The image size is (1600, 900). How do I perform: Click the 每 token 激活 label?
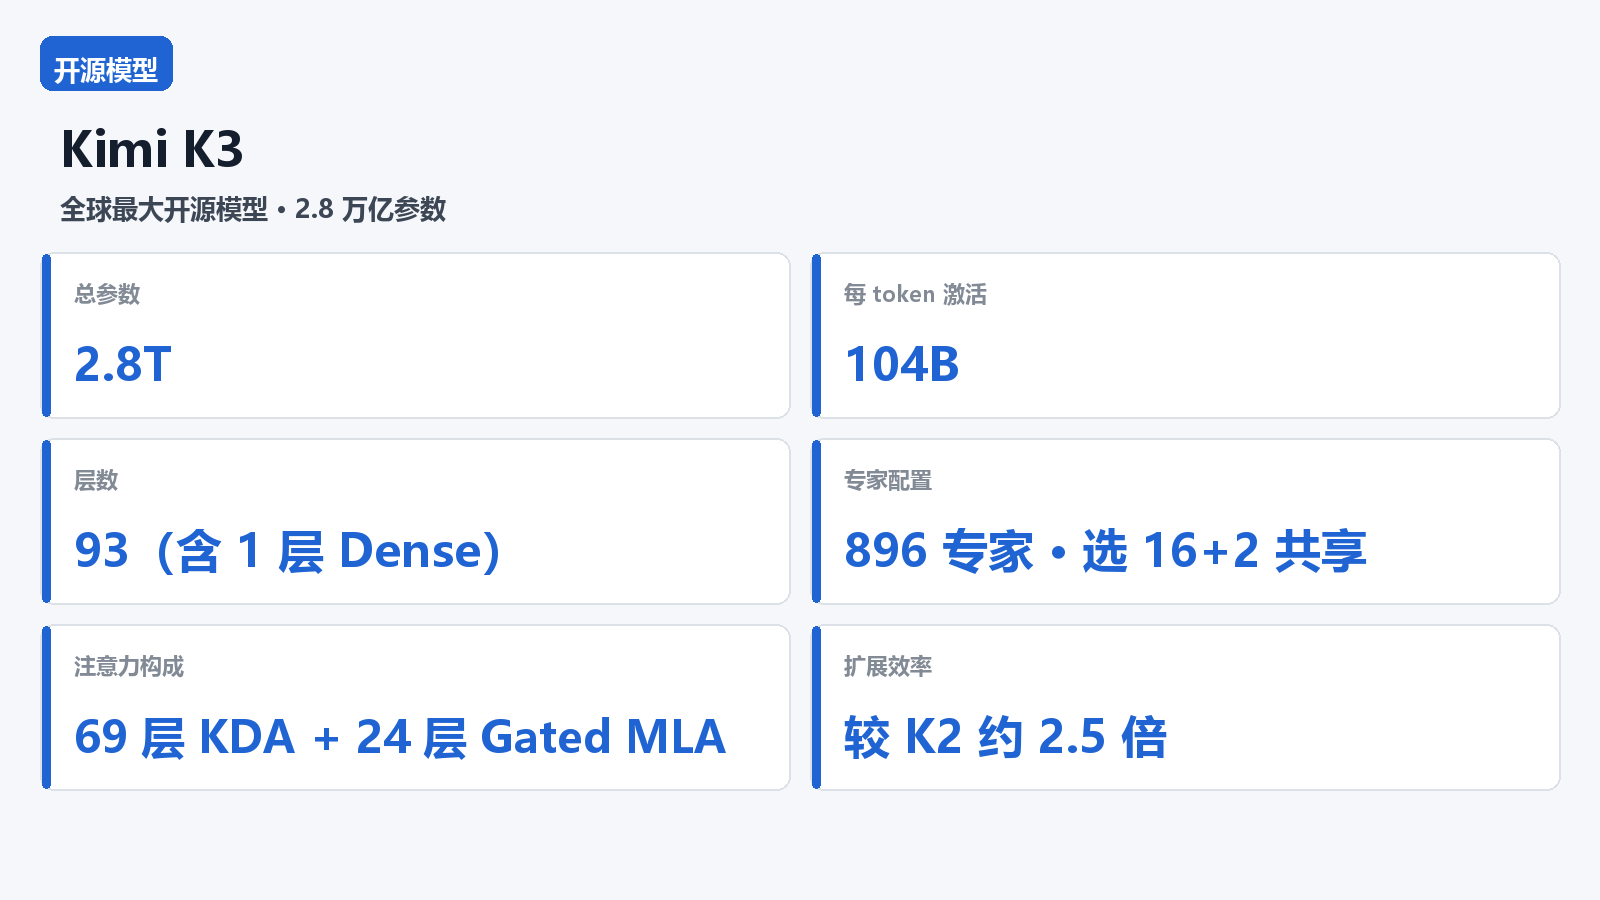[915, 294]
